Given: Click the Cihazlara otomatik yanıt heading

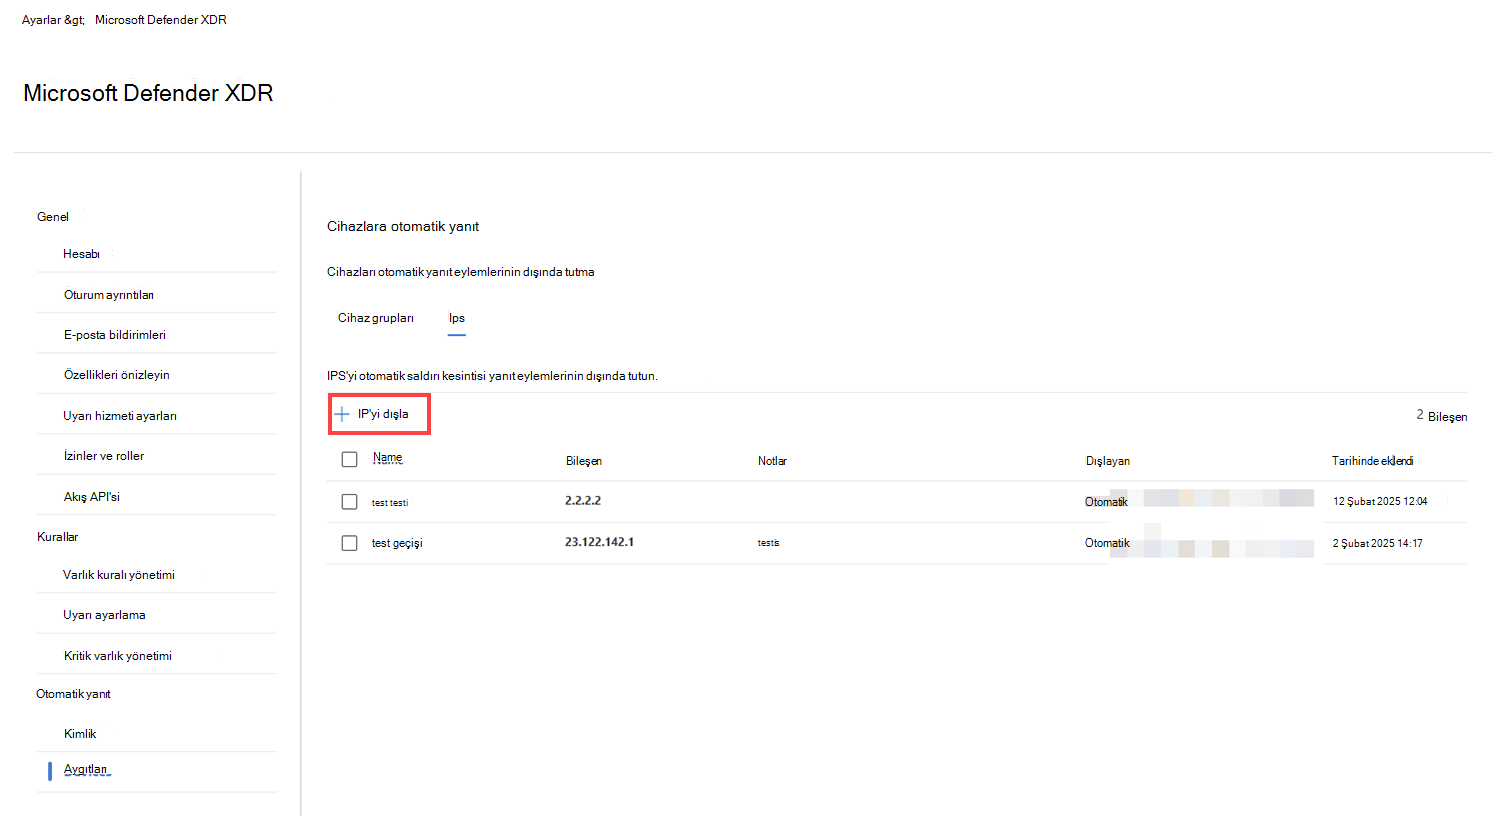Looking at the screenshot, I should pyautogui.click(x=403, y=227).
